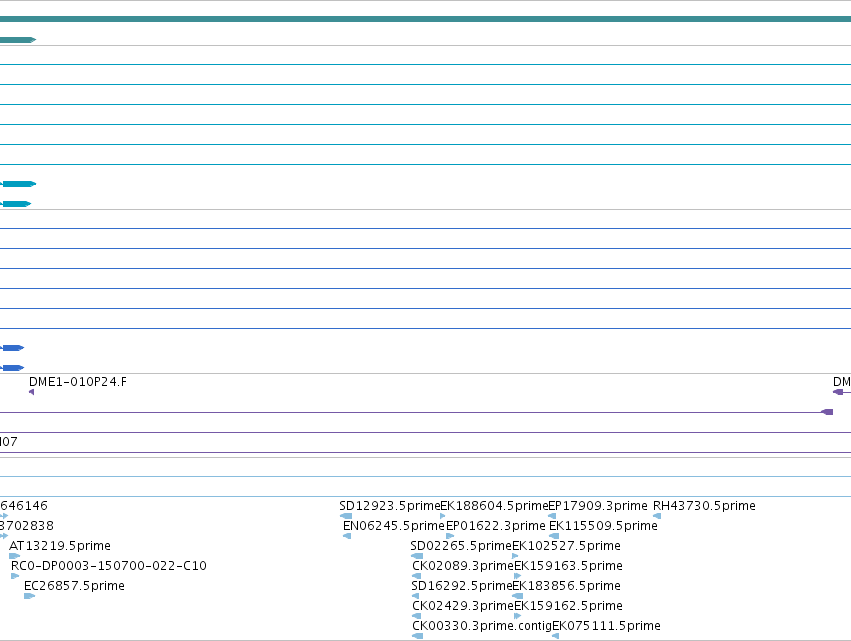Open the EK115509.5prime EST label
Viewport: 851px width, 641px height.
(x=603, y=526)
